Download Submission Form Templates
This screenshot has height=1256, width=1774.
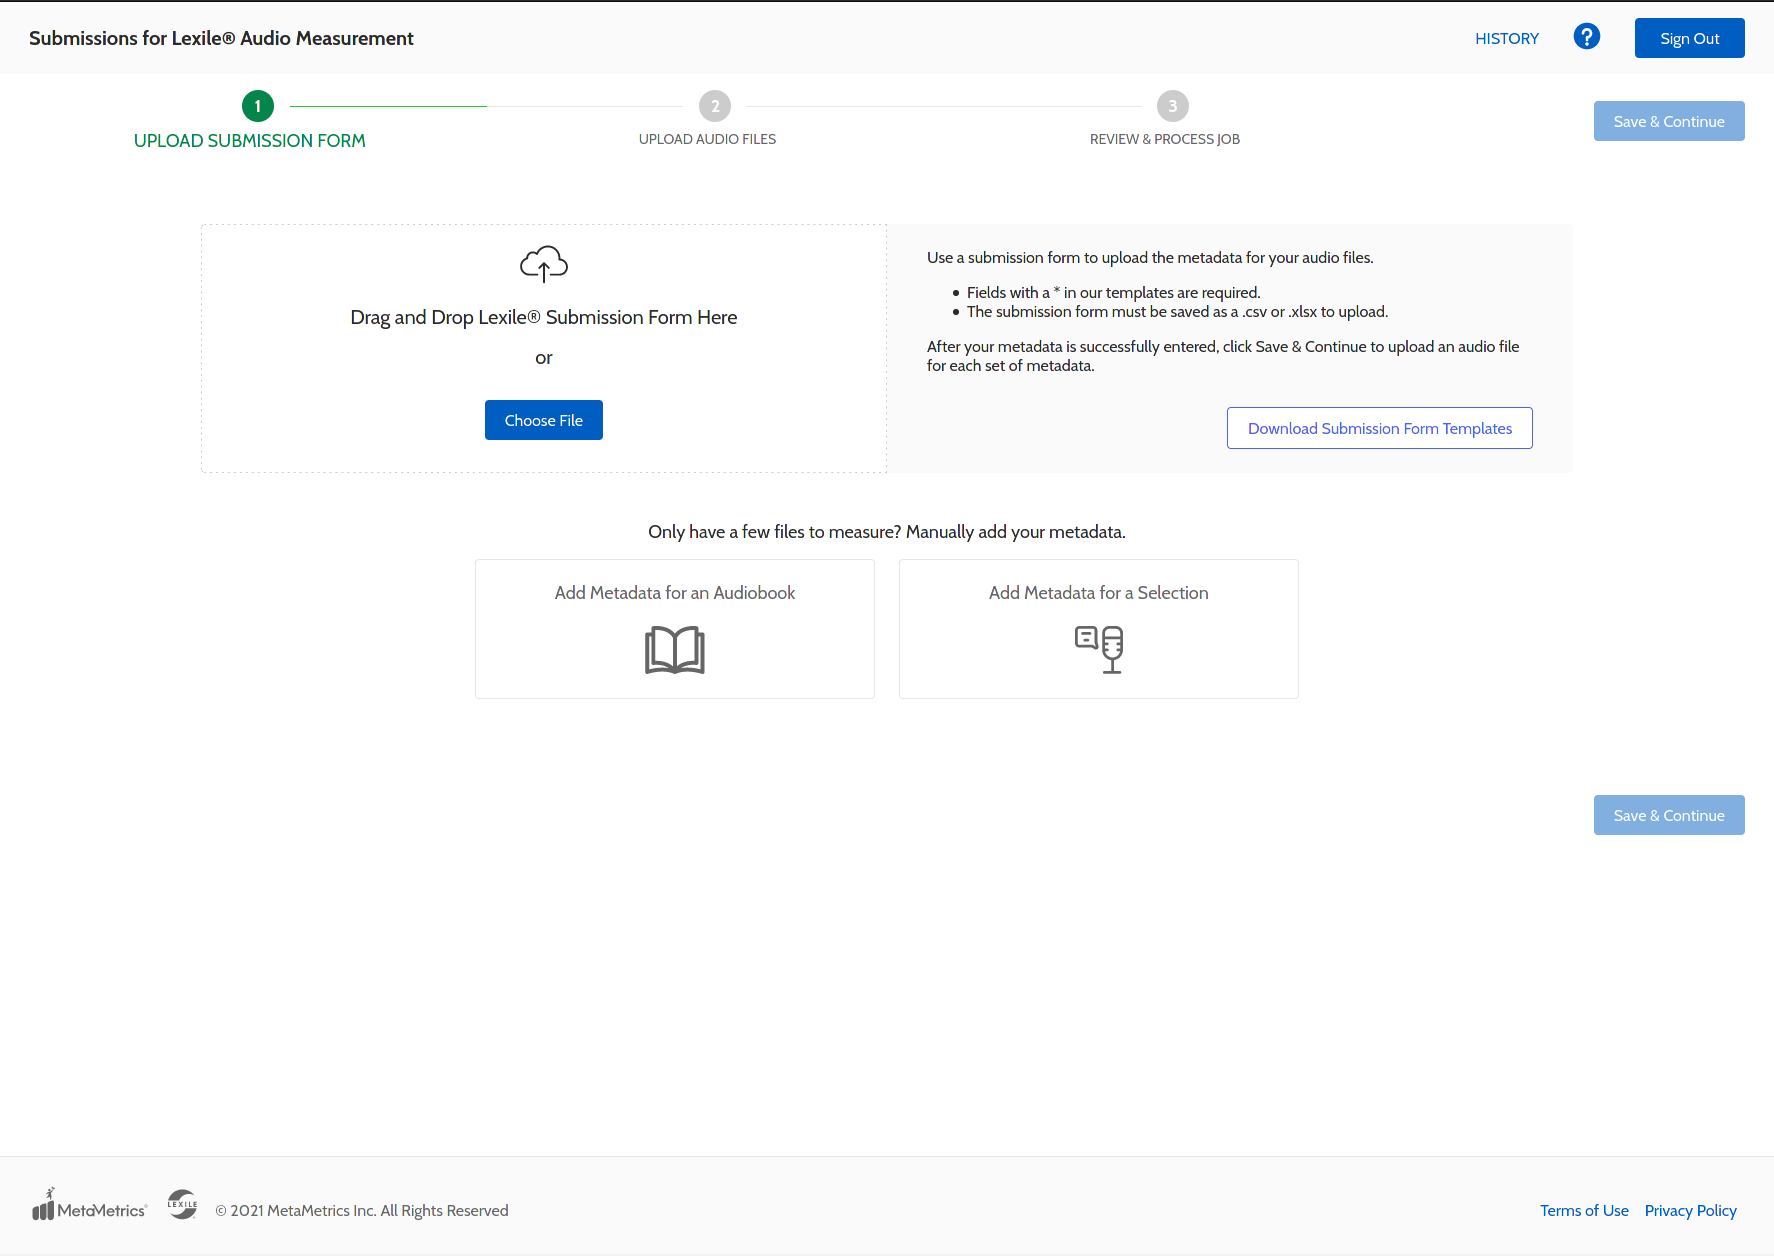[x=1380, y=428]
